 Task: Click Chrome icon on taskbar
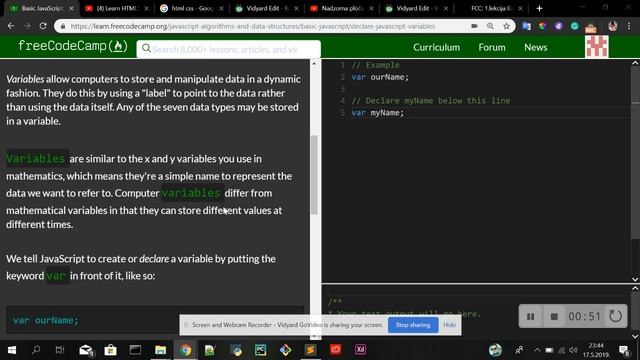pos(185,350)
